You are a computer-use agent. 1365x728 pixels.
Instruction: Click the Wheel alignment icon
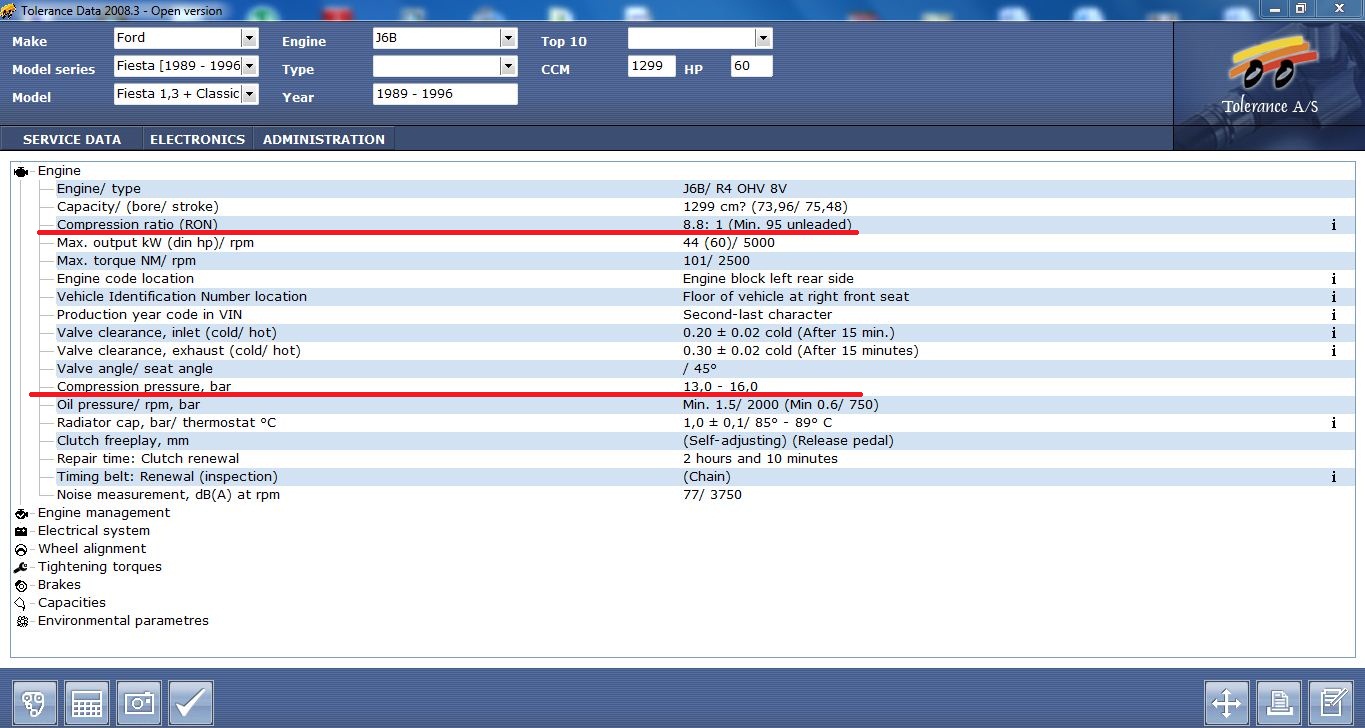21,549
